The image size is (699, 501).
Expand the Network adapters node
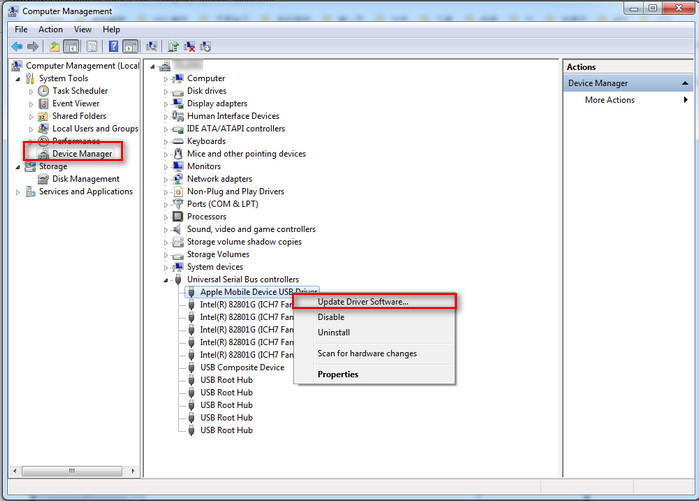167,179
